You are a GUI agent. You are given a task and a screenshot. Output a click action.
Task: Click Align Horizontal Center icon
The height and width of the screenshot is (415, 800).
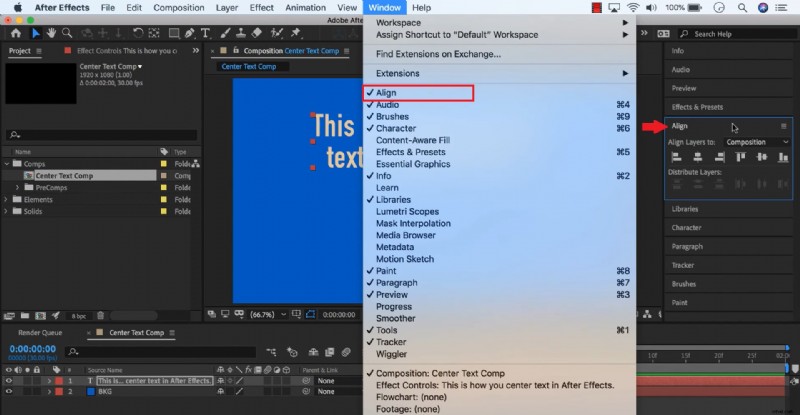tap(698, 157)
